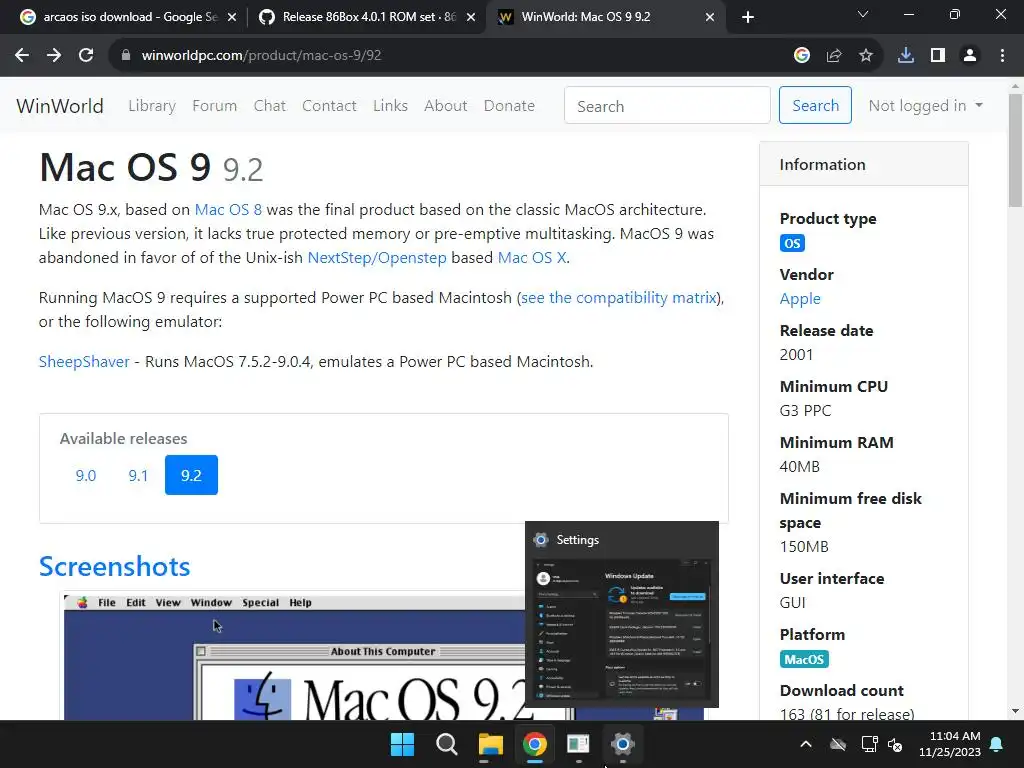
Task: Open the Windows Start menu
Action: pos(402,744)
